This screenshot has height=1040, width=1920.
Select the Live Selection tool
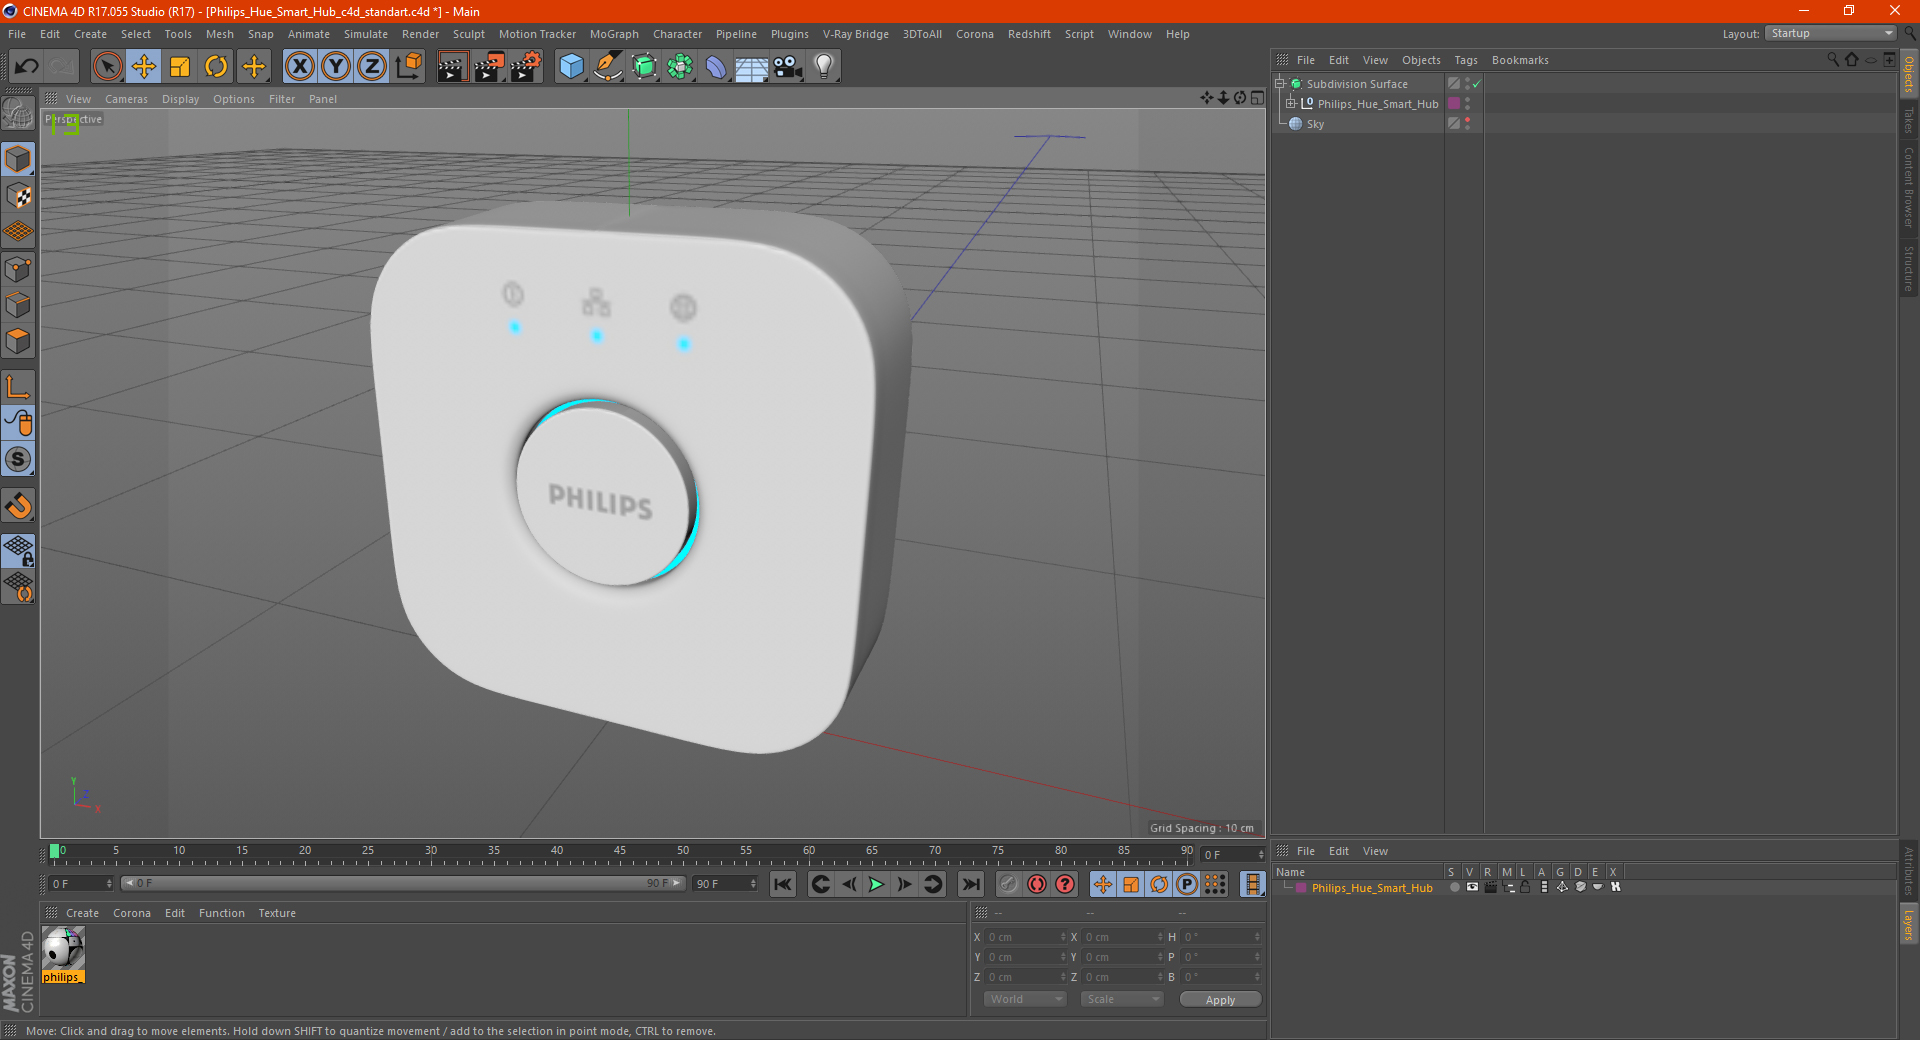tap(107, 67)
